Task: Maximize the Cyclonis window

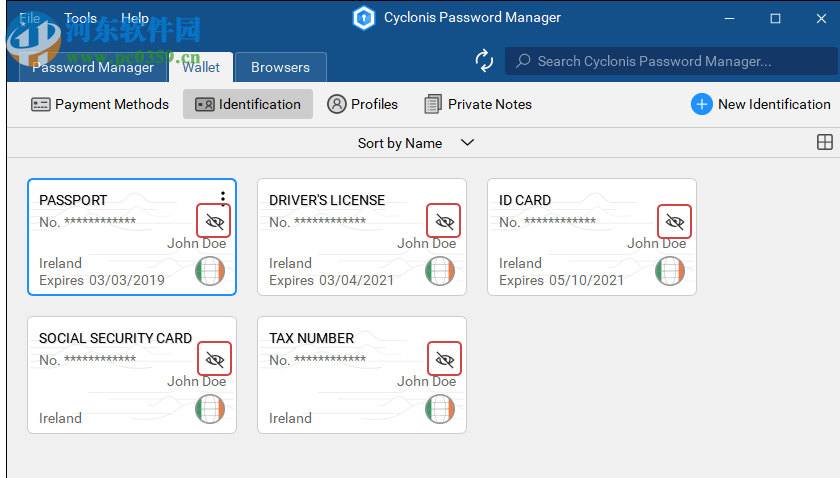Action: (x=775, y=18)
